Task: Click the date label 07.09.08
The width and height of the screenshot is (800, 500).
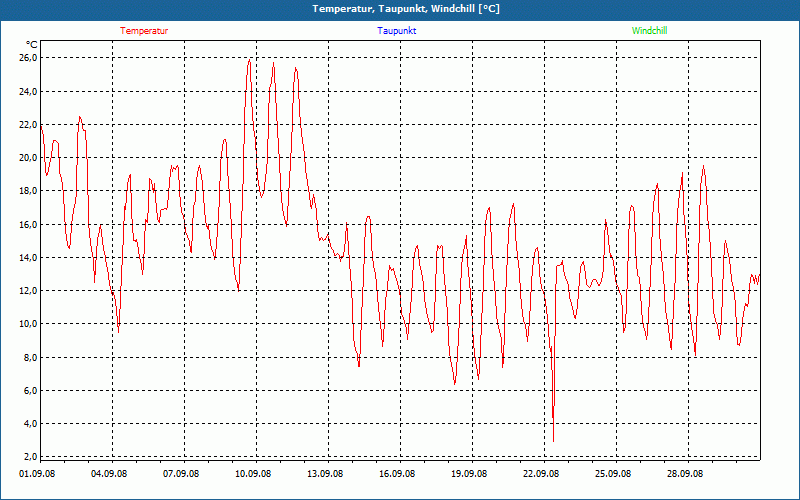Action: click(181, 474)
